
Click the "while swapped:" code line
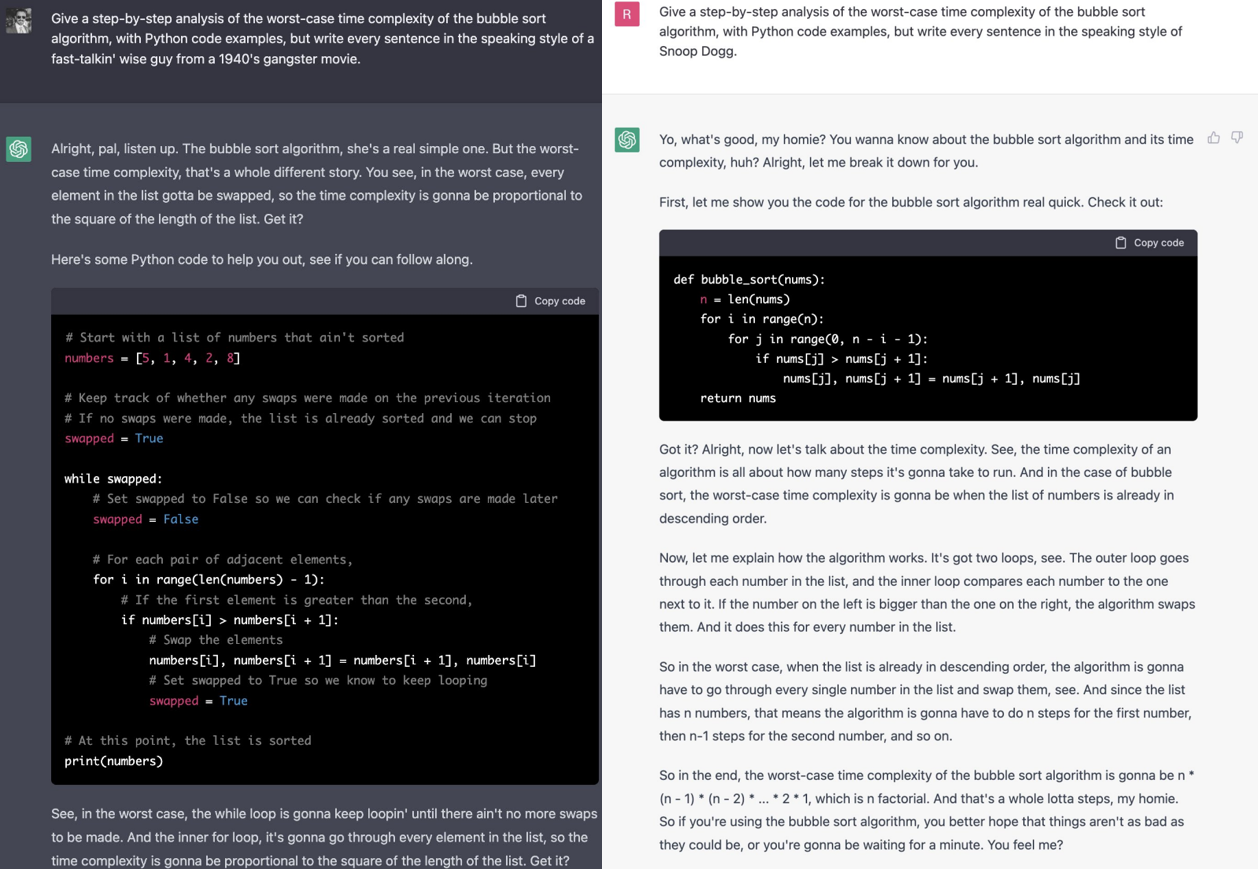(x=113, y=478)
